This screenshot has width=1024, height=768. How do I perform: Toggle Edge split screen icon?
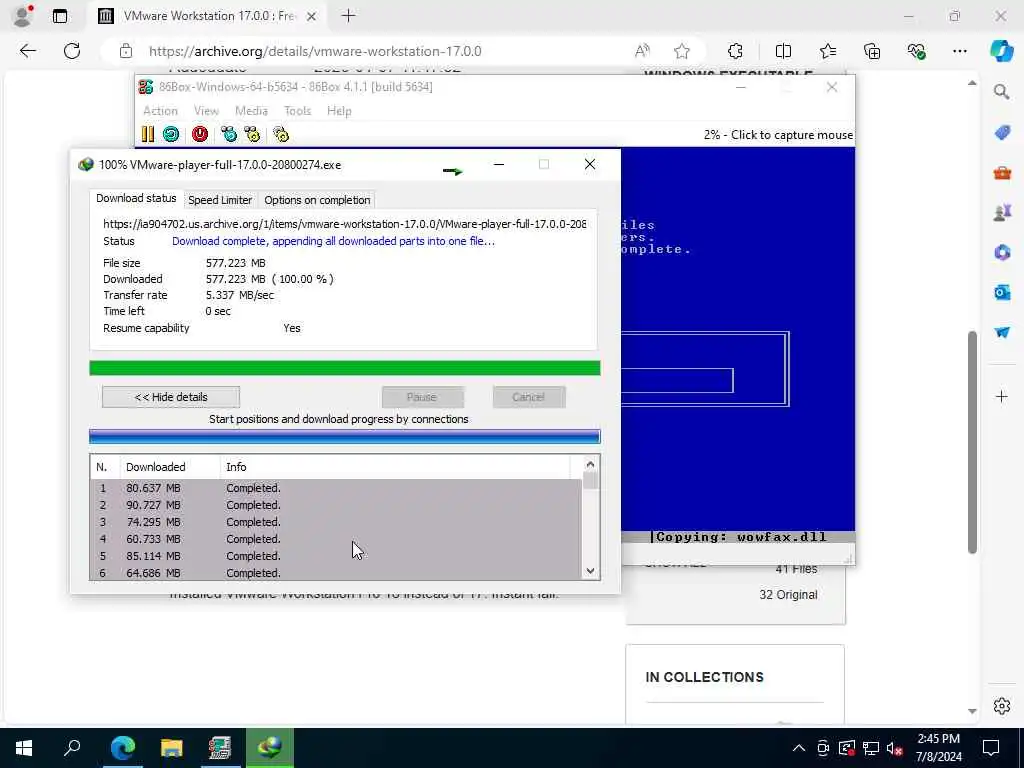coord(783,51)
